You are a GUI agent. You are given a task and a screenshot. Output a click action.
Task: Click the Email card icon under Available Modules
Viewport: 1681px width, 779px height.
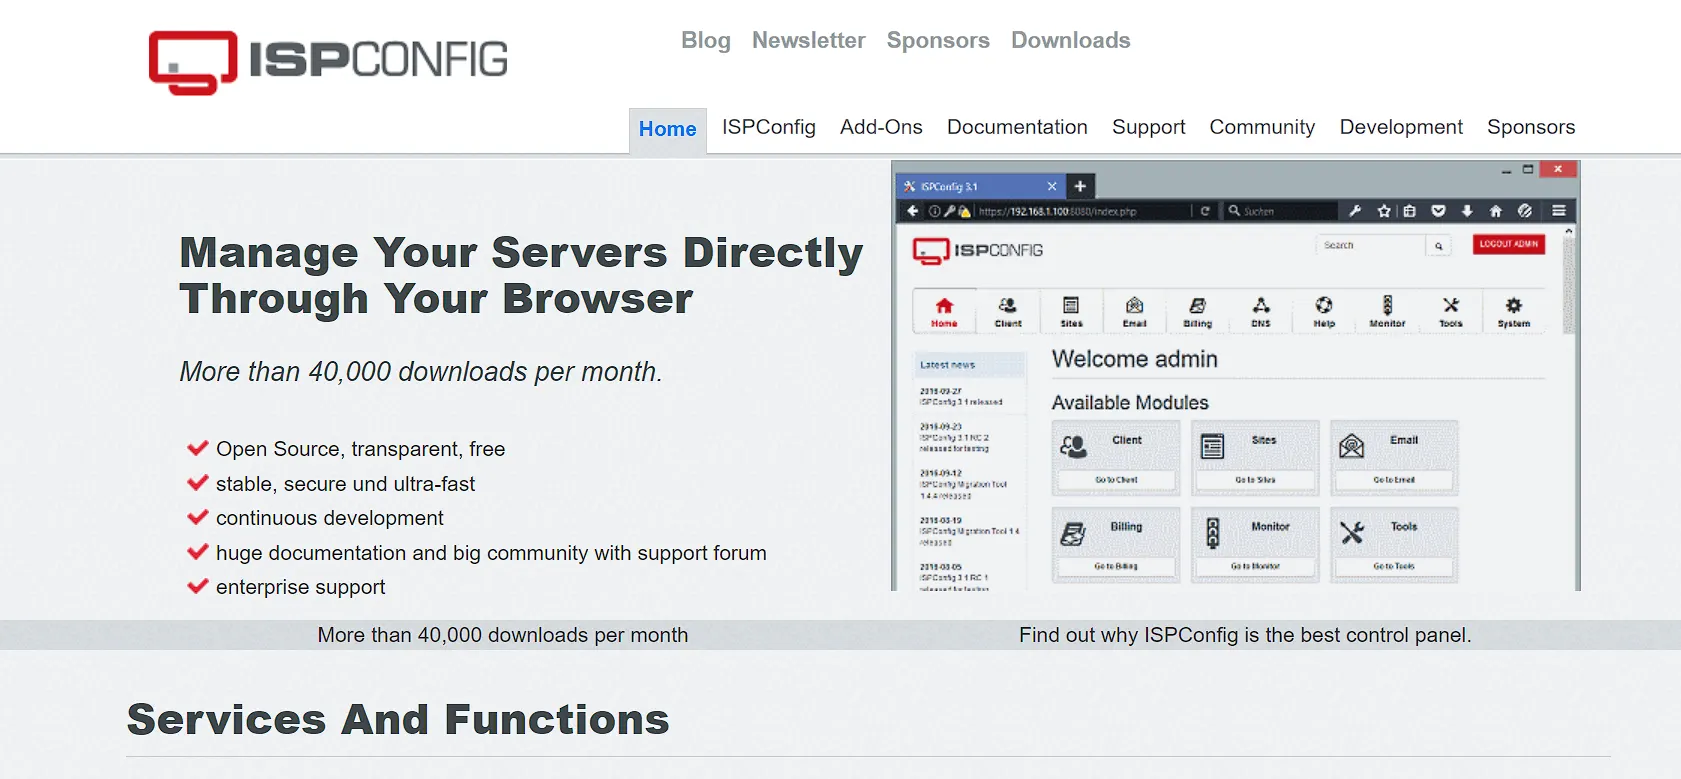(1352, 446)
